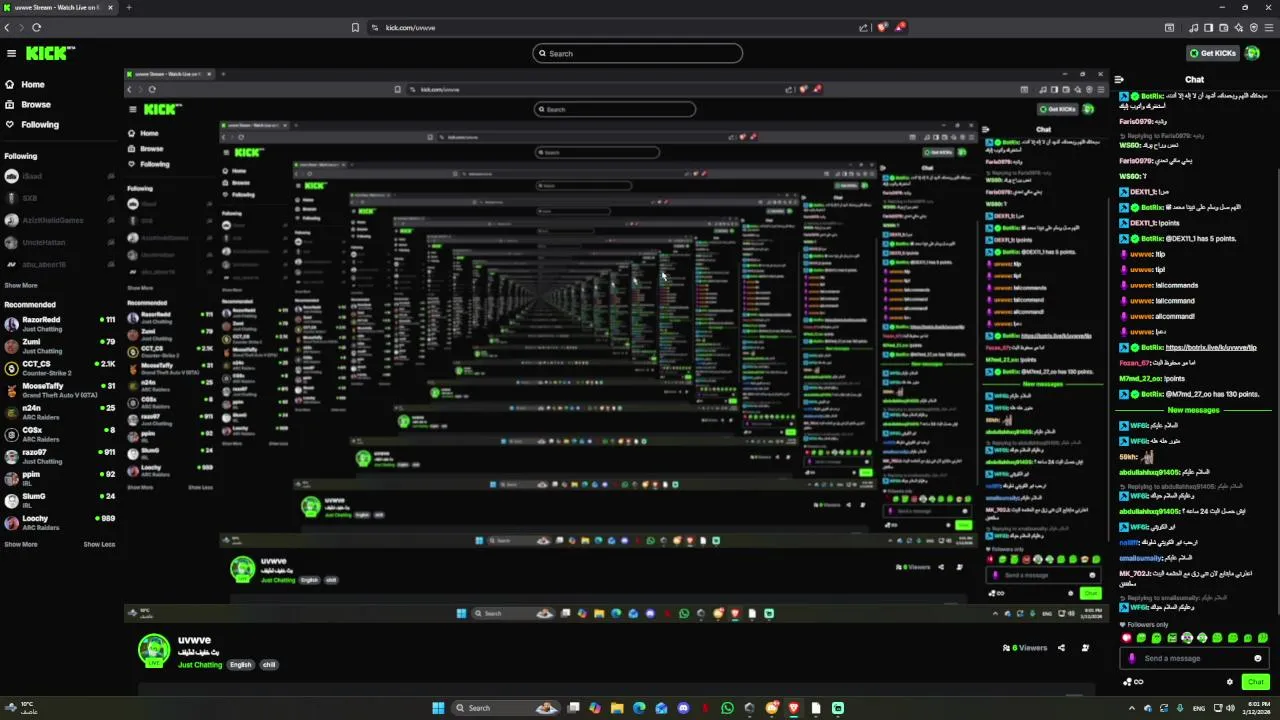The image size is (1280, 720).
Task: Open n24n recommended channel
Action: pos(60,412)
